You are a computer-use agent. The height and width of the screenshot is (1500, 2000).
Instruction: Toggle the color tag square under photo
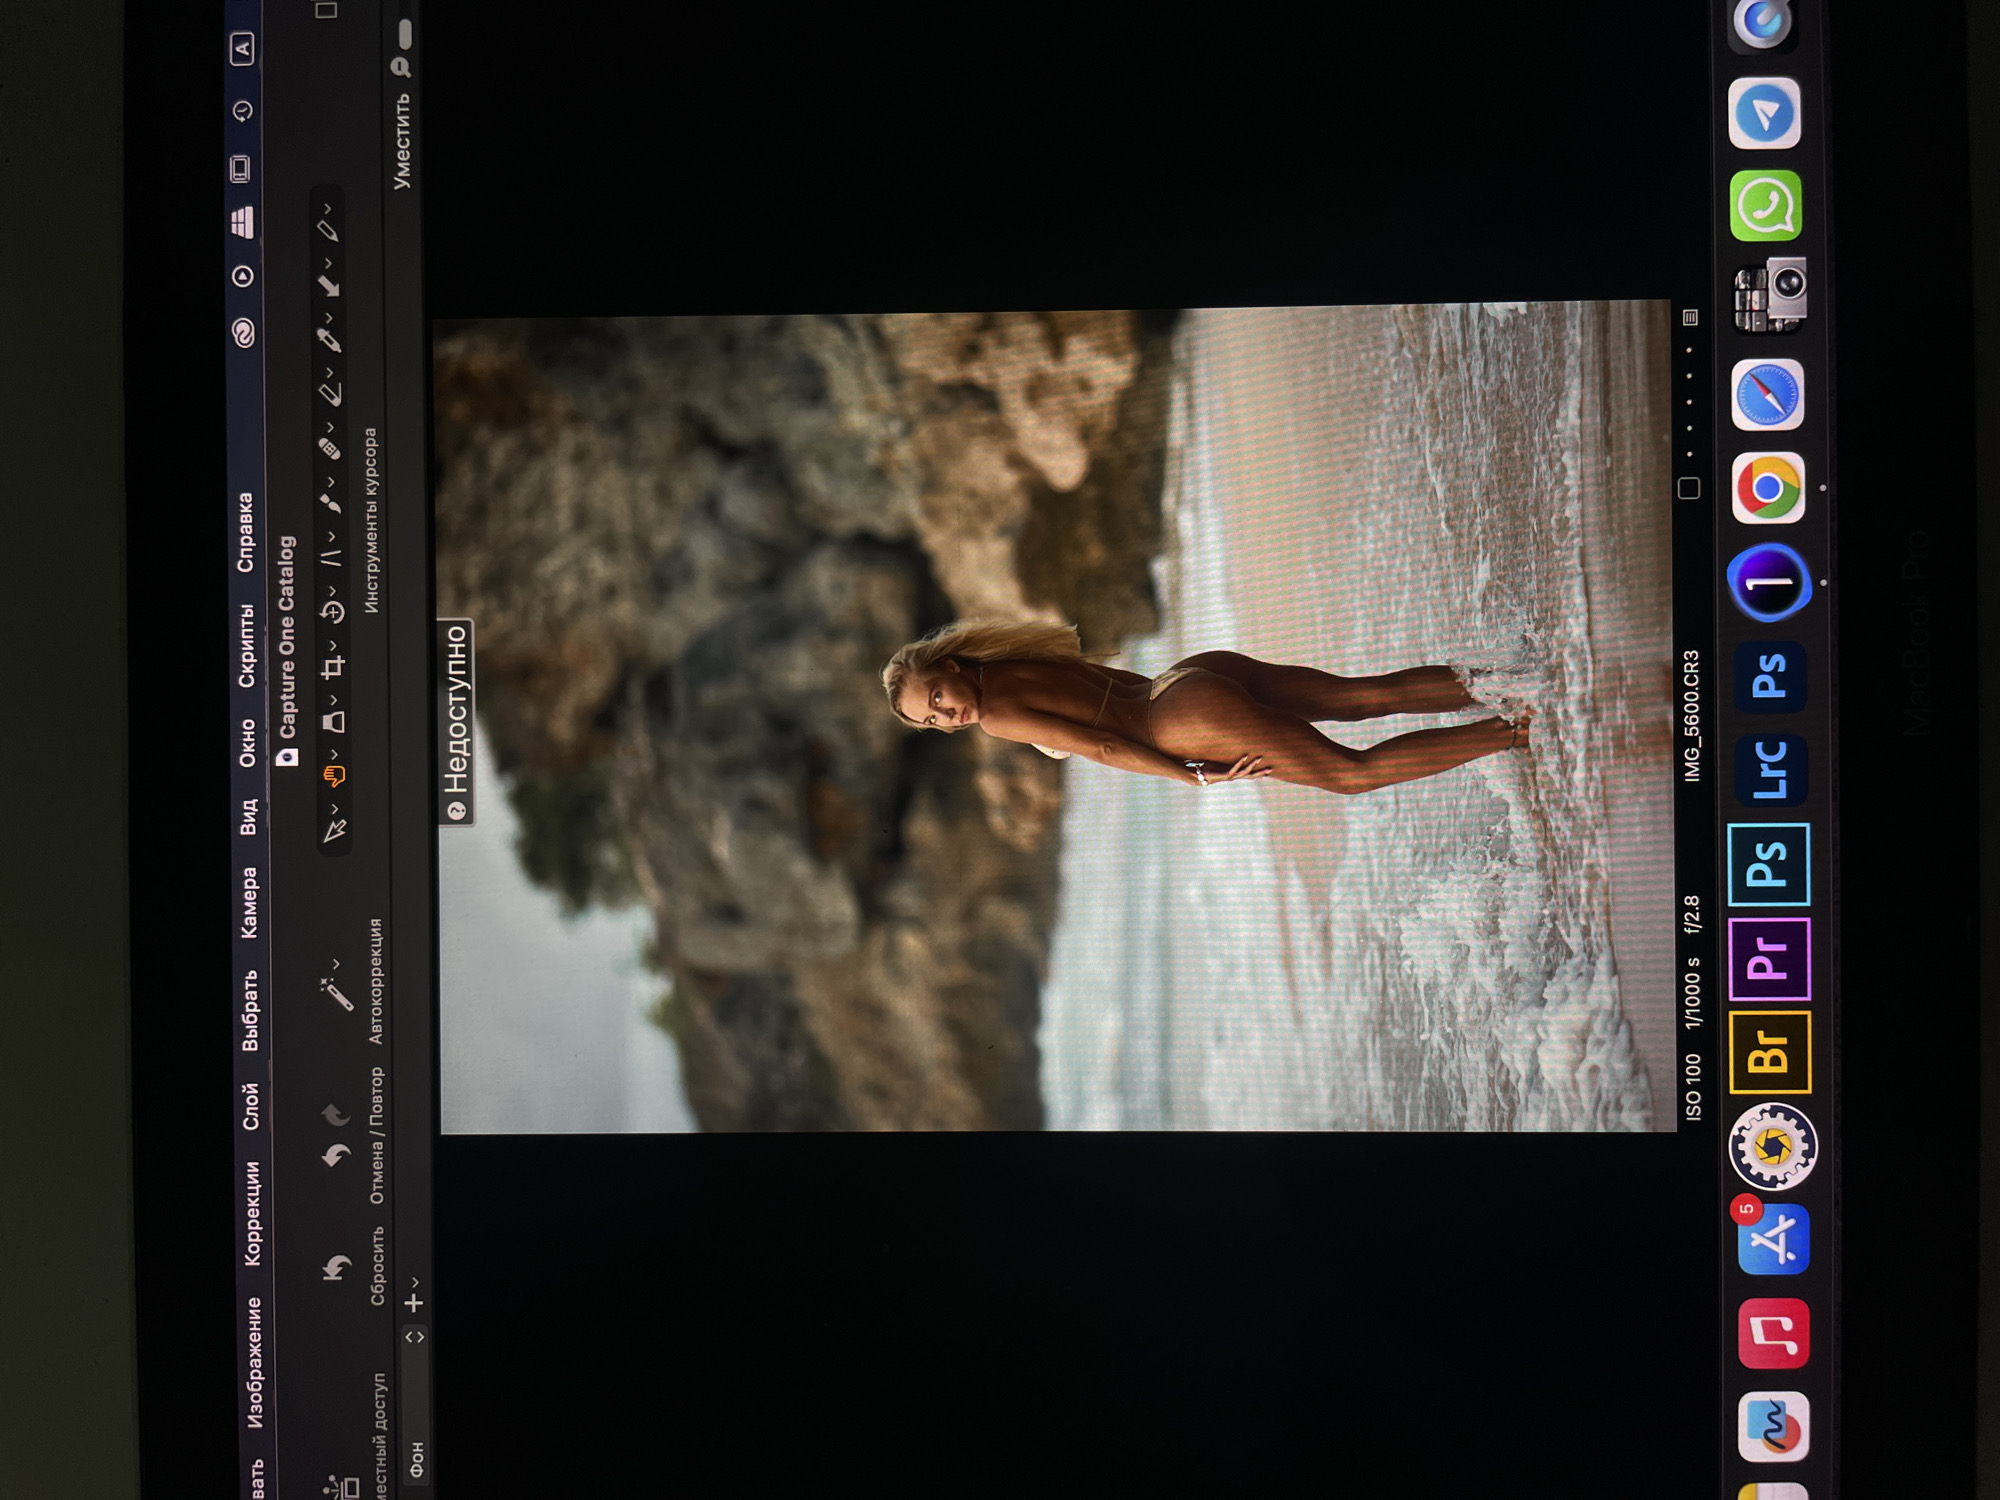pos(1688,488)
